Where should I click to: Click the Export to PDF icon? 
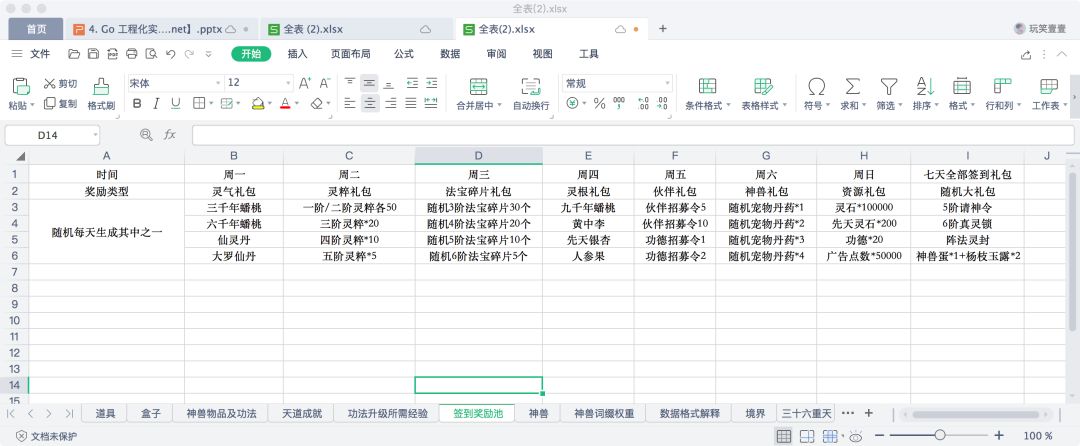coord(112,54)
